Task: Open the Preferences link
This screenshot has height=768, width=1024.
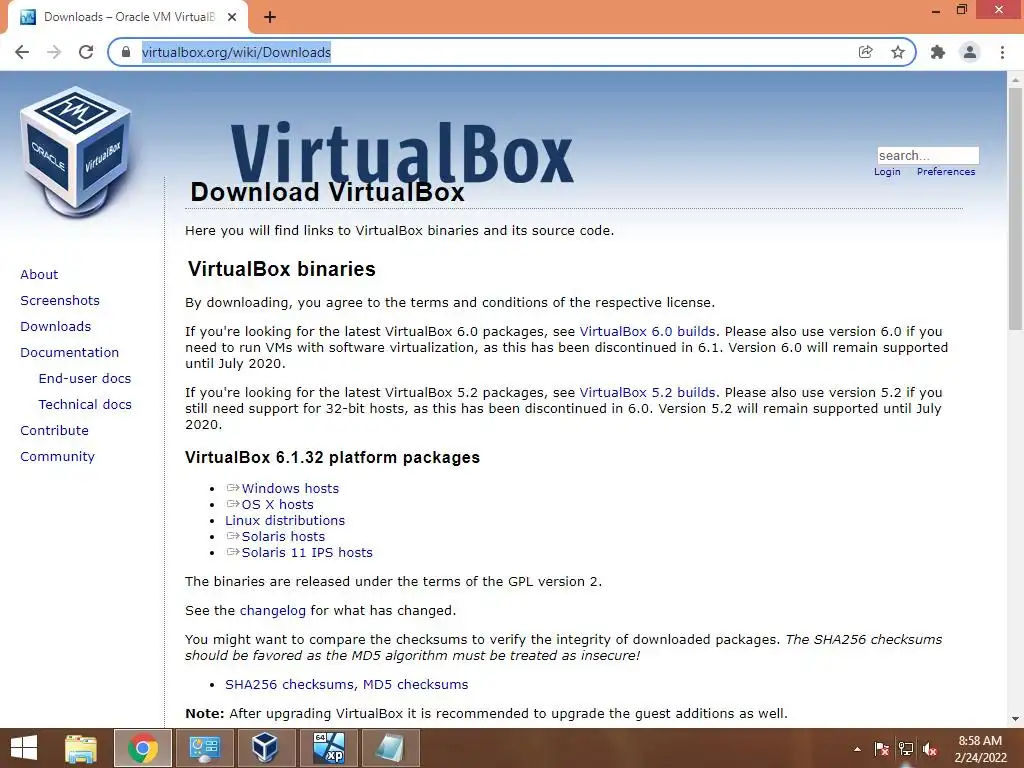Action: pos(946,172)
